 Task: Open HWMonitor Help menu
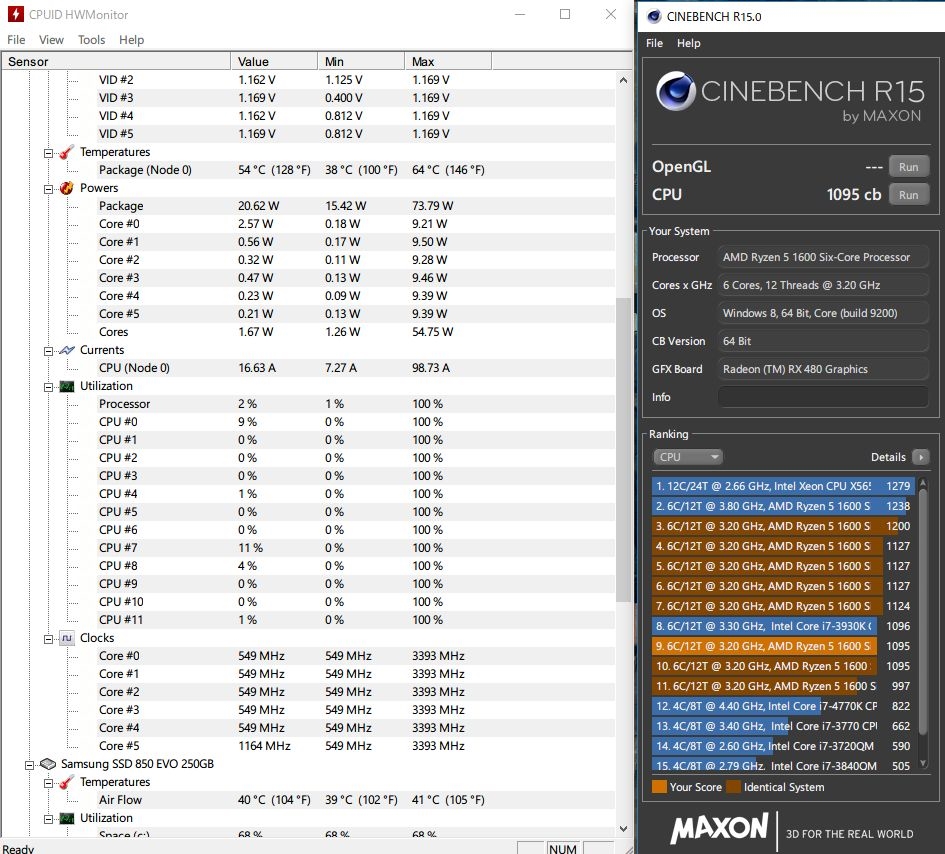click(131, 40)
